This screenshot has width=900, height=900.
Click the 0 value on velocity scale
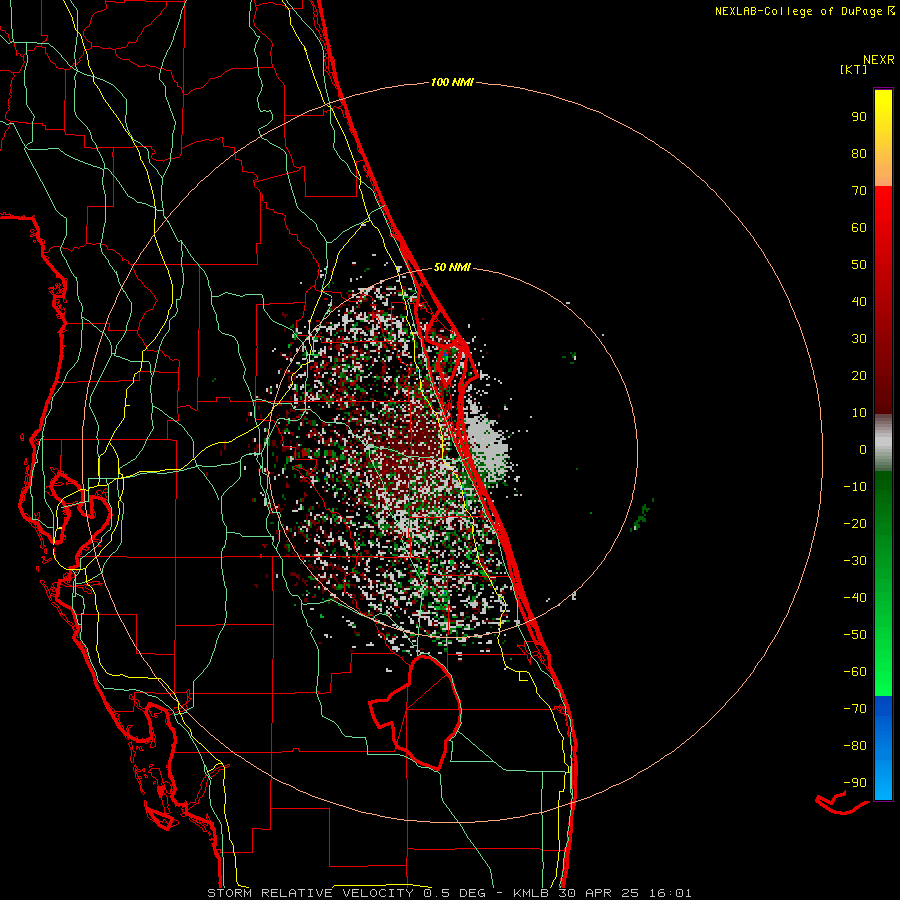click(863, 449)
